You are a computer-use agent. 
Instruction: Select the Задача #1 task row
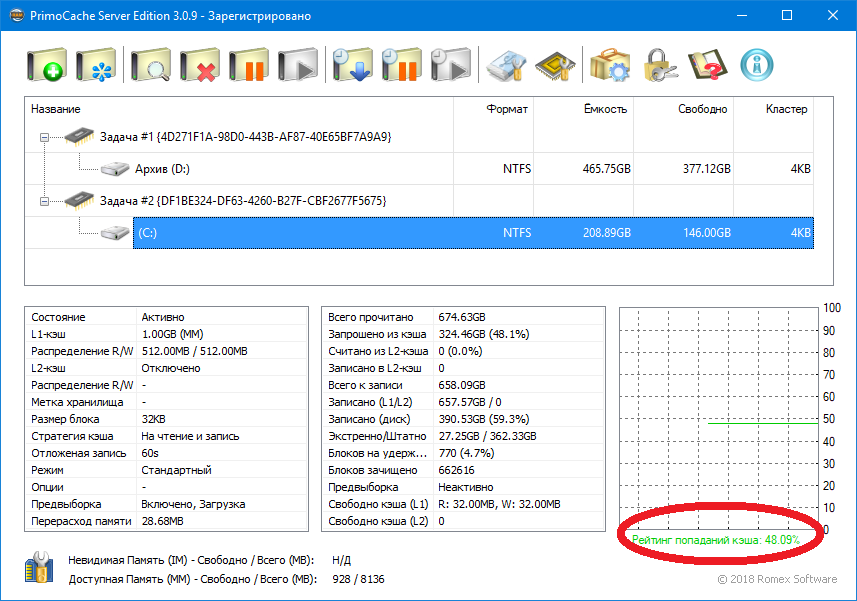(x=245, y=137)
